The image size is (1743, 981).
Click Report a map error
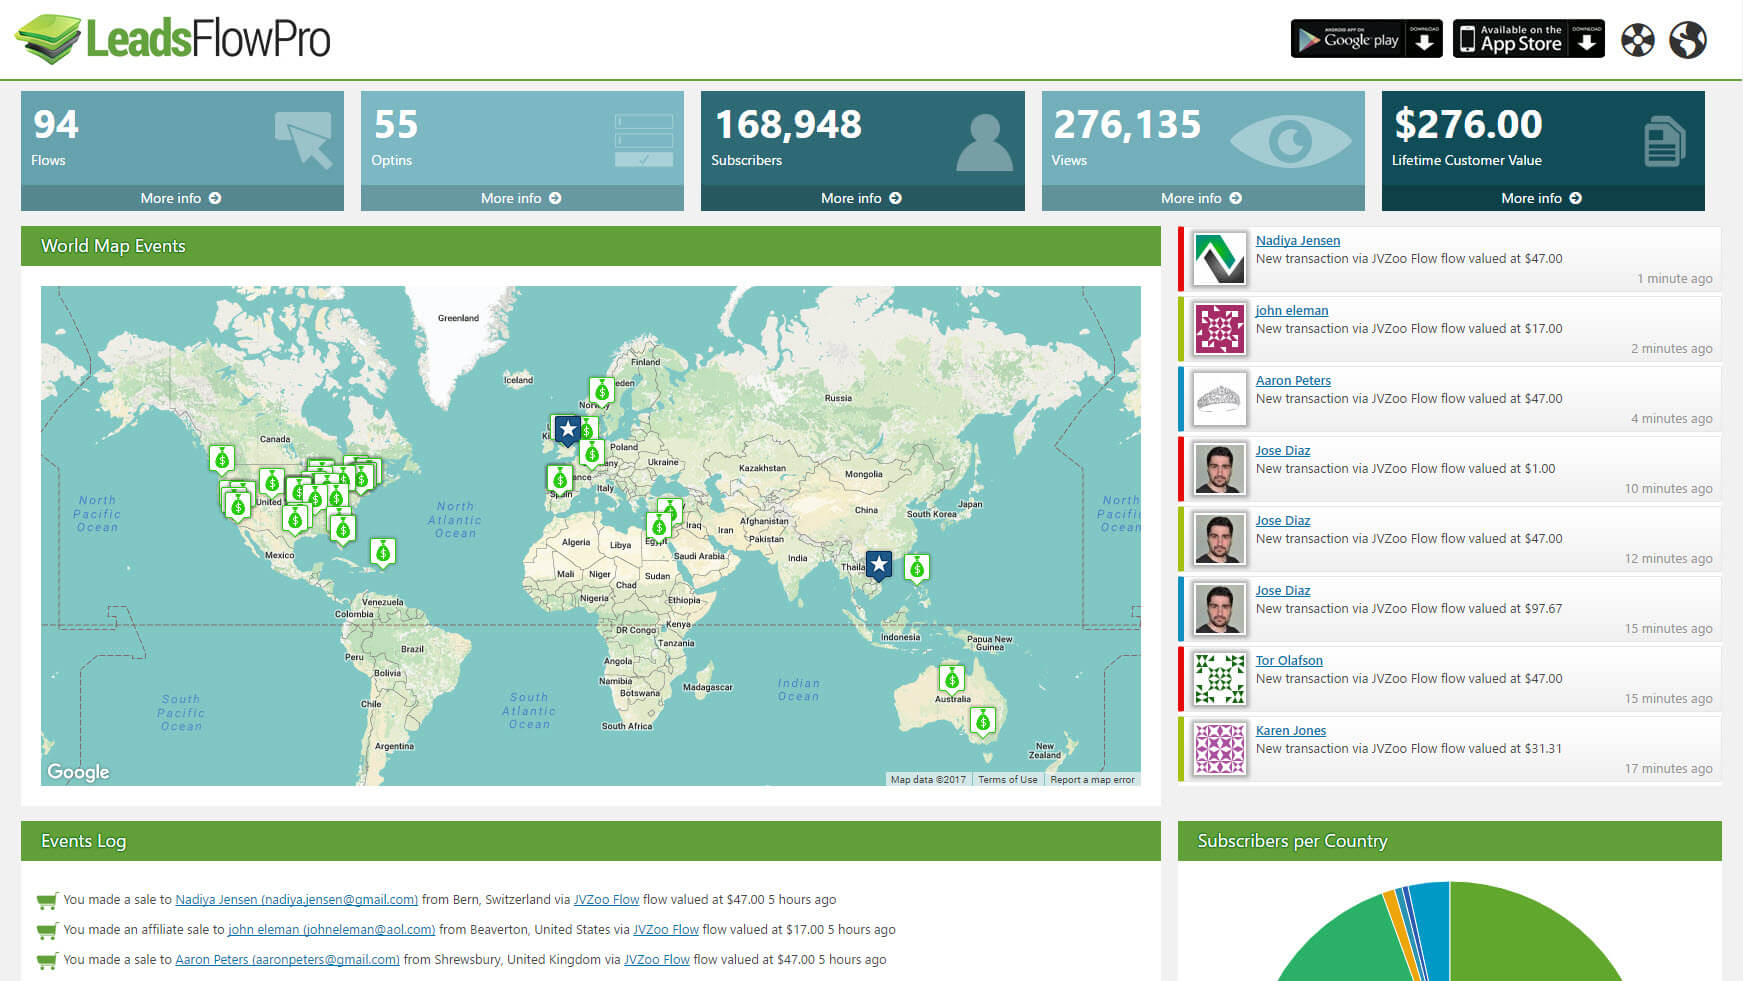pyautogui.click(x=1092, y=780)
